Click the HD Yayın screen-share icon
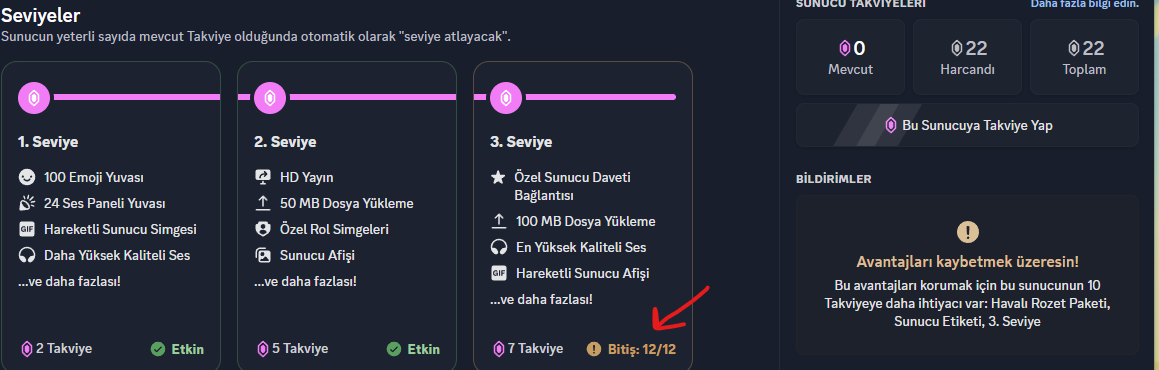Screen dimensions: 1159x370 point(262,177)
